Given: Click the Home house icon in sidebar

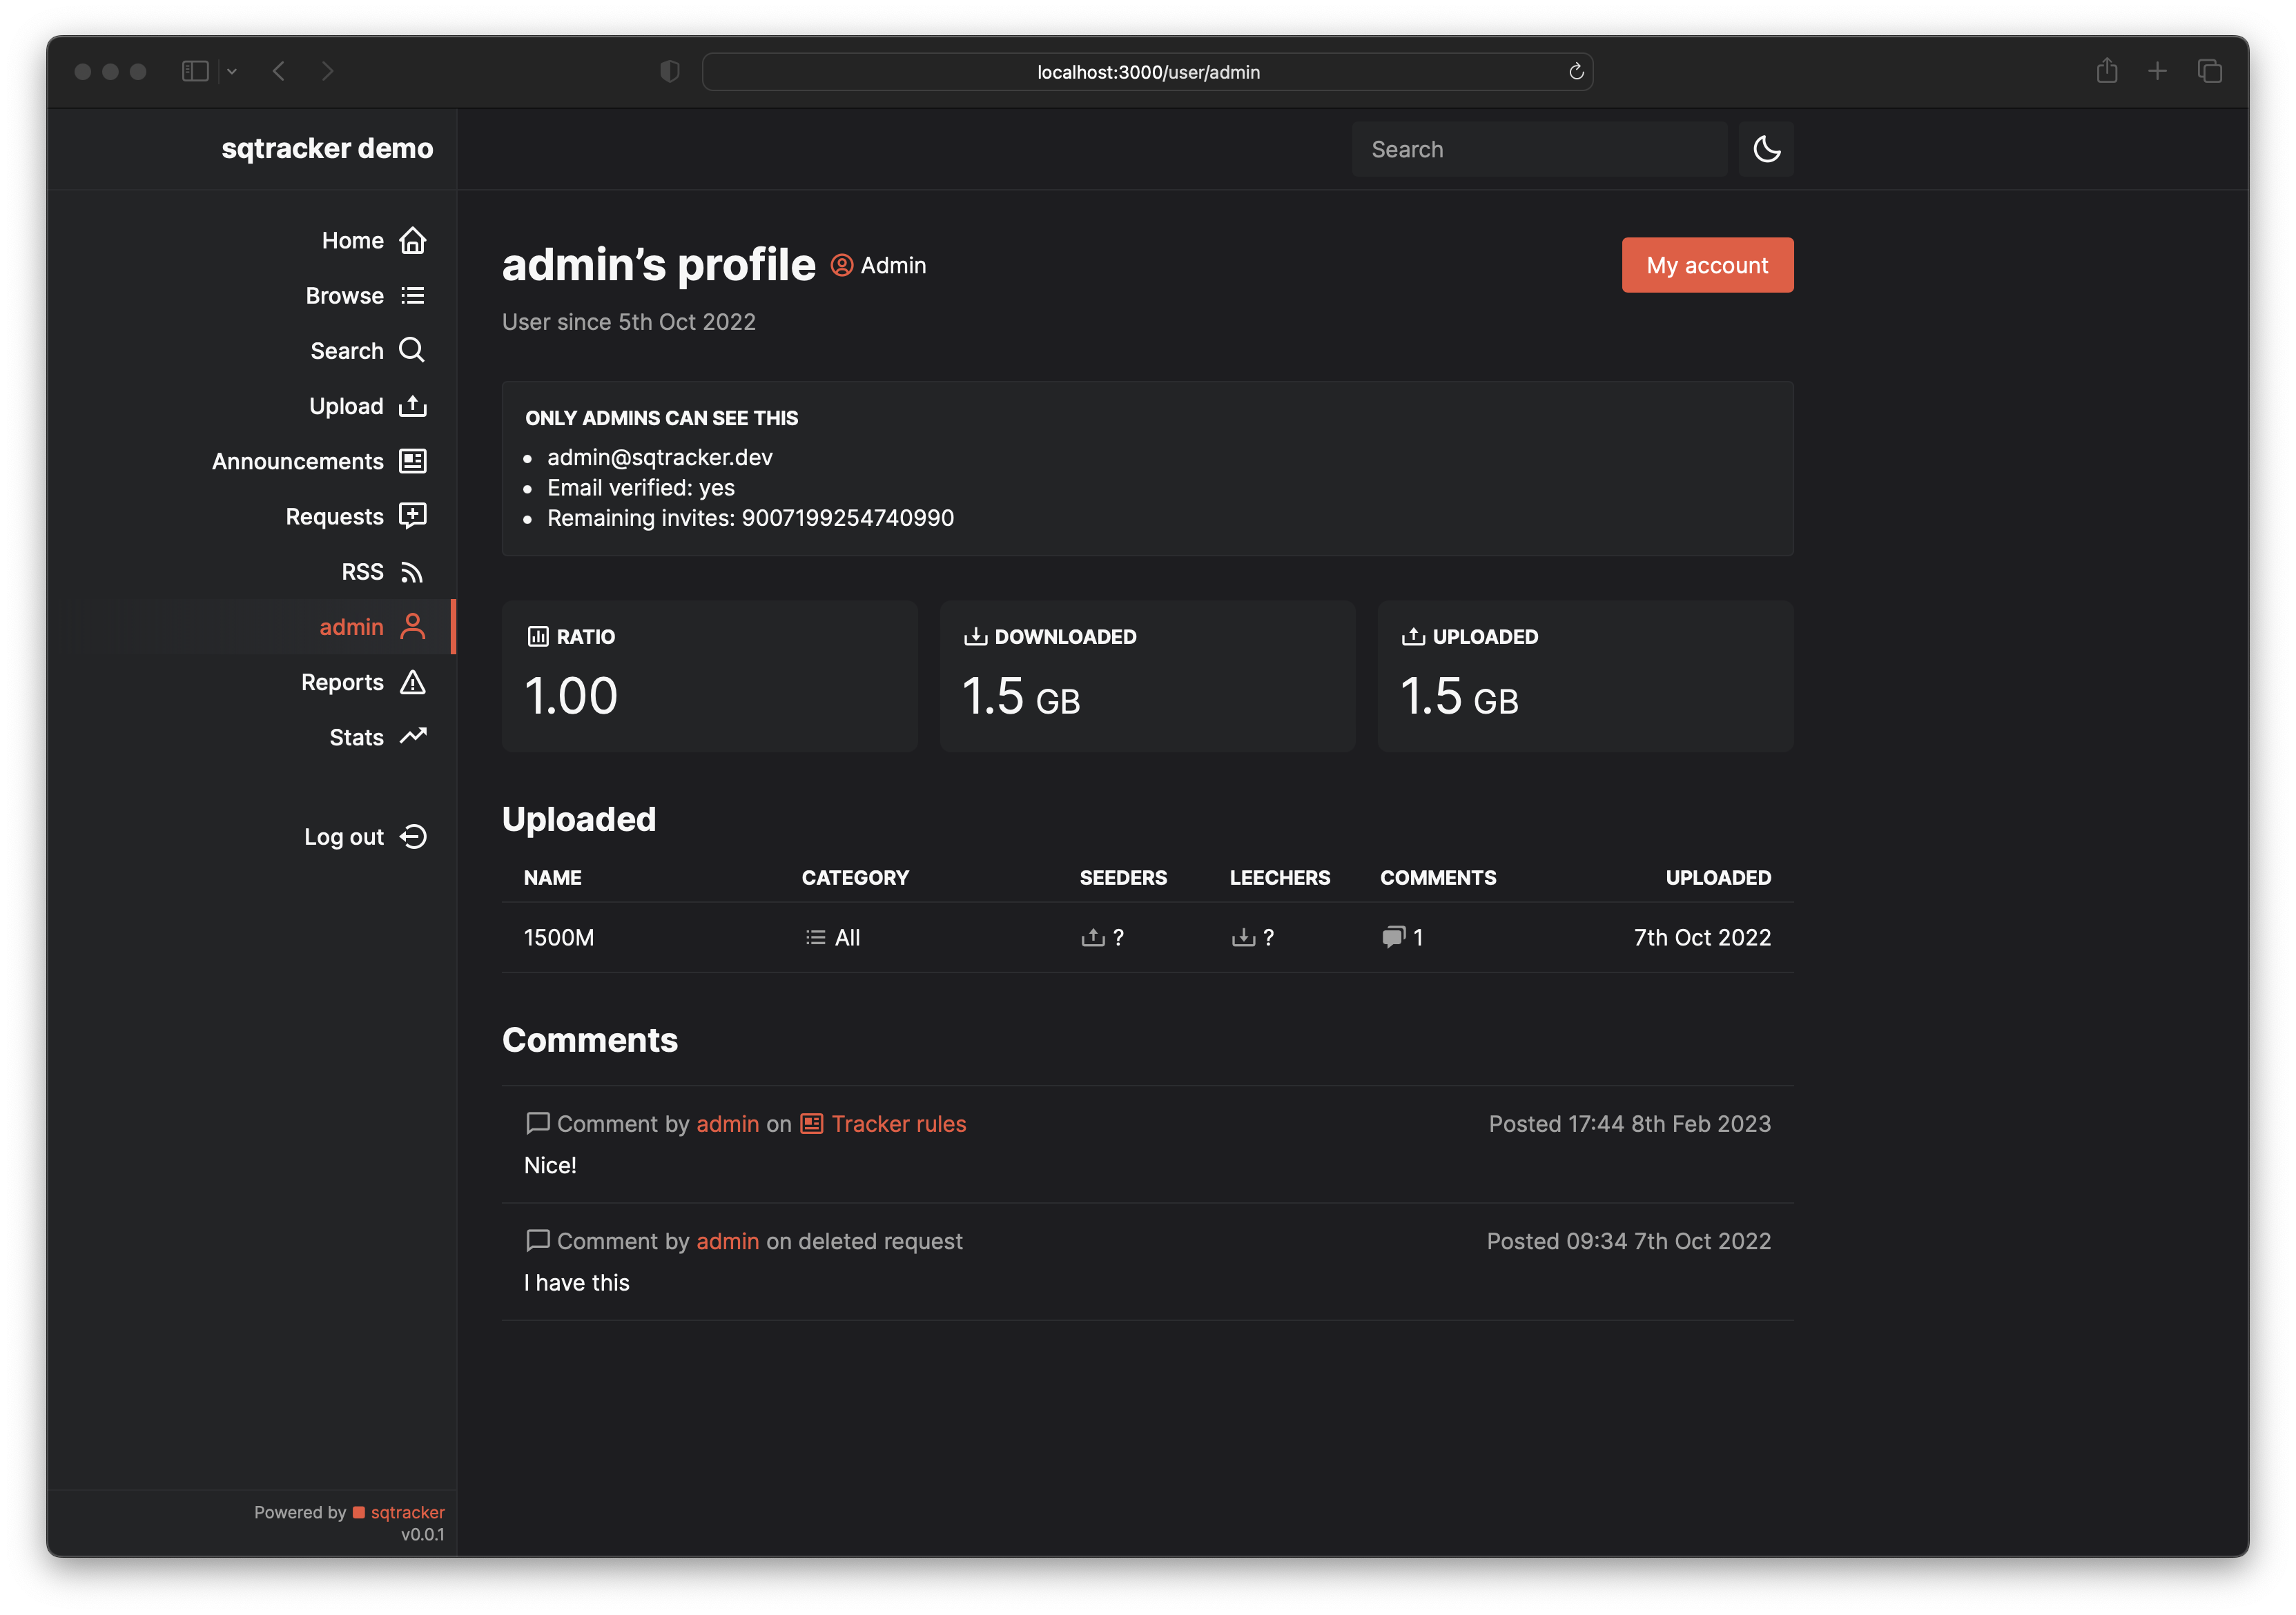Looking at the screenshot, I should (412, 241).
